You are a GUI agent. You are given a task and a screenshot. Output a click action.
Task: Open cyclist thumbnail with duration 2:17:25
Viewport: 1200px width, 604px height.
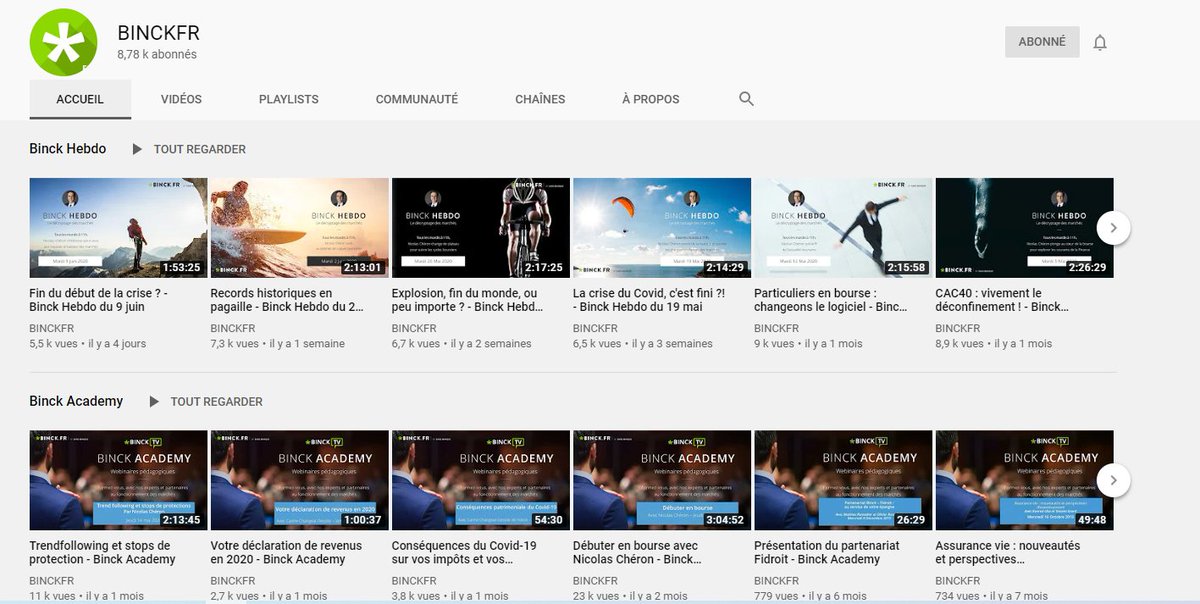click(481, 228)
